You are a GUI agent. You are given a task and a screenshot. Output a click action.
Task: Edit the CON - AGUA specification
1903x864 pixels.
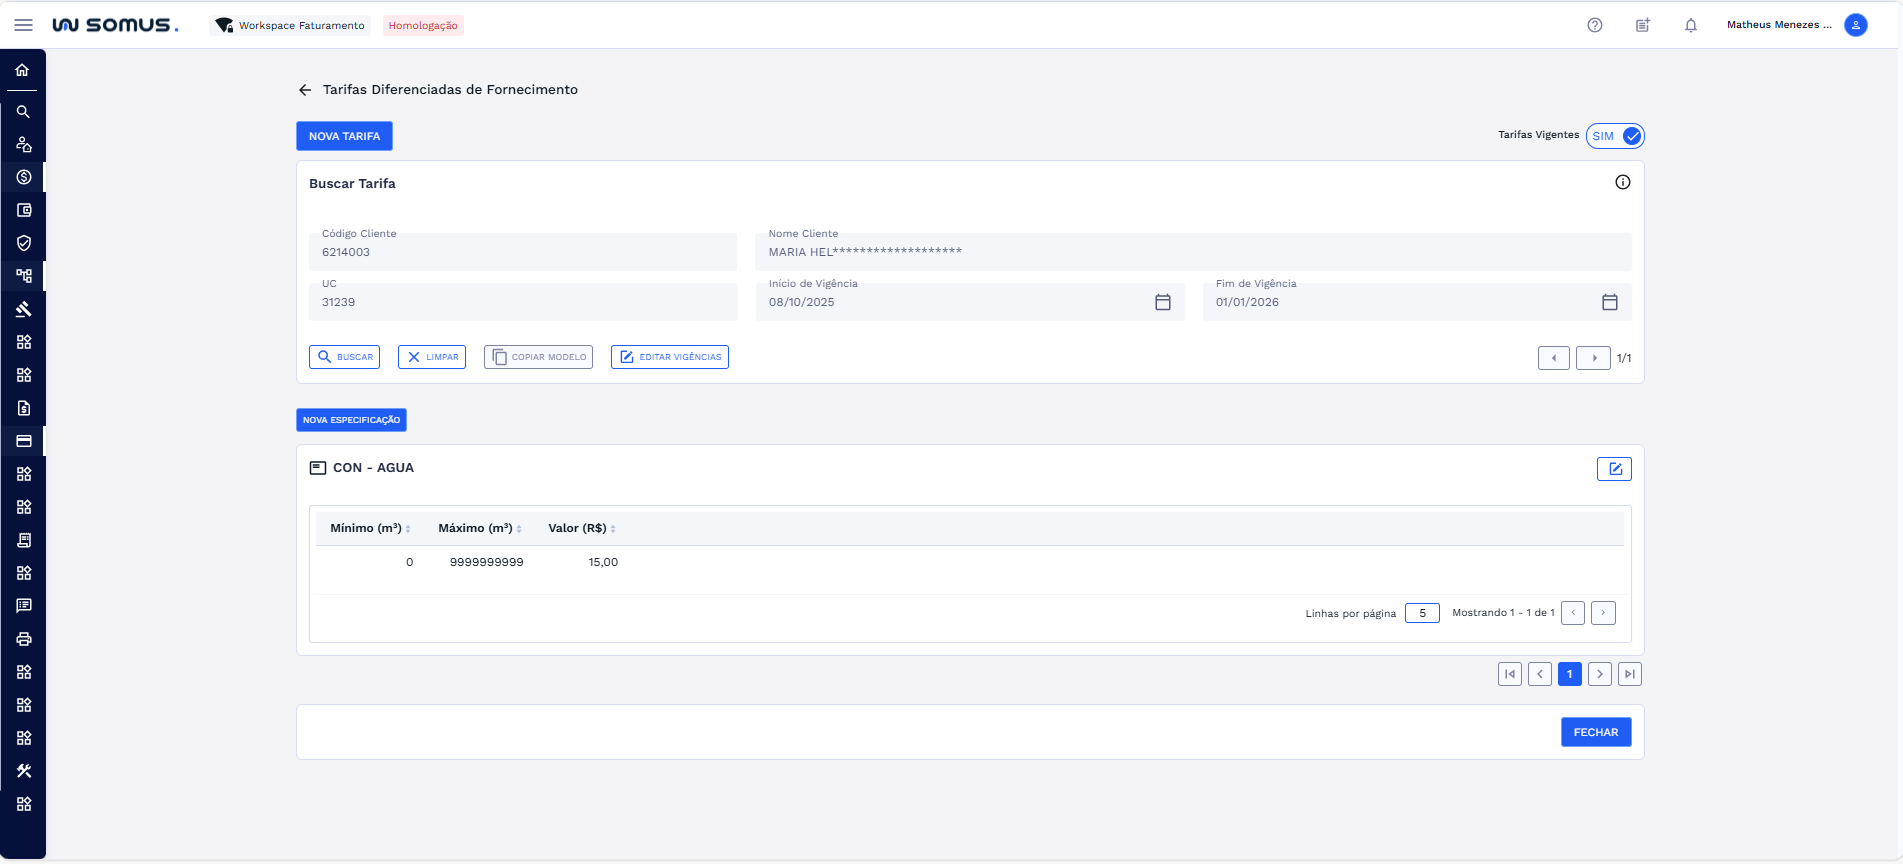(1613, 469)
